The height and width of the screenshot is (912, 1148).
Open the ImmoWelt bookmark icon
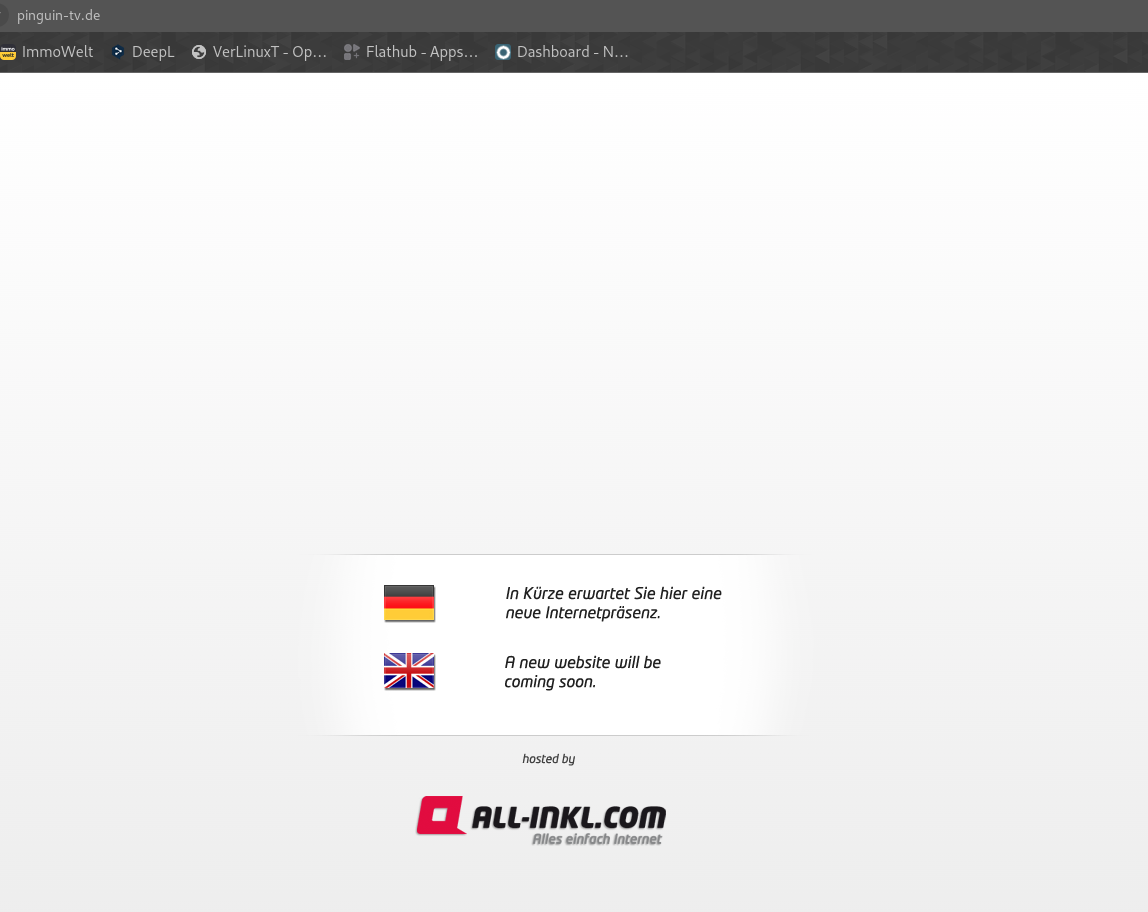click(x=8, y=52)
